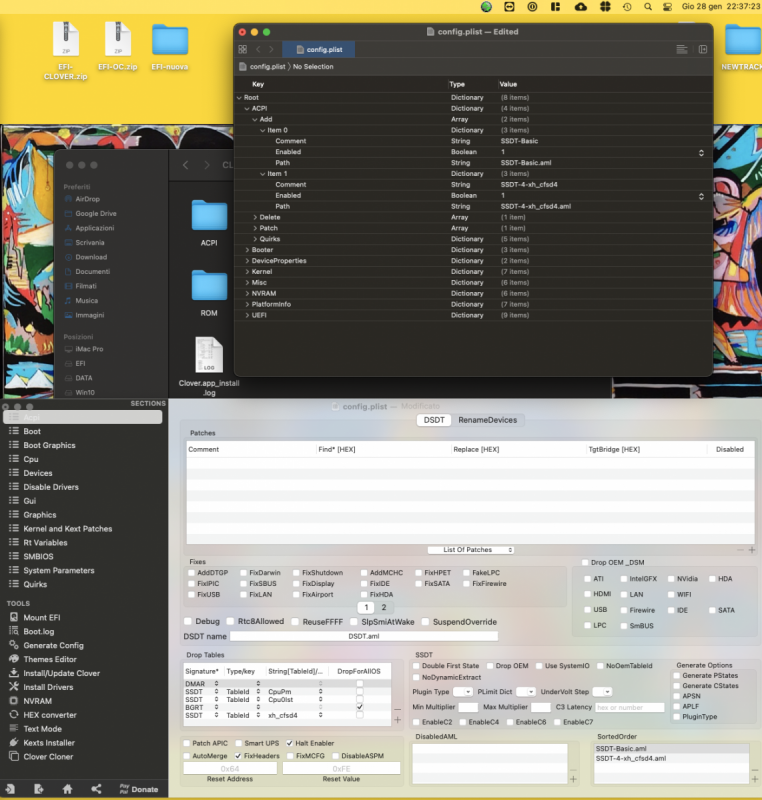This screenshot has width=762, height=800.
Task: Add entry to SortedOrder list
Action: click(x=754, y=779)
